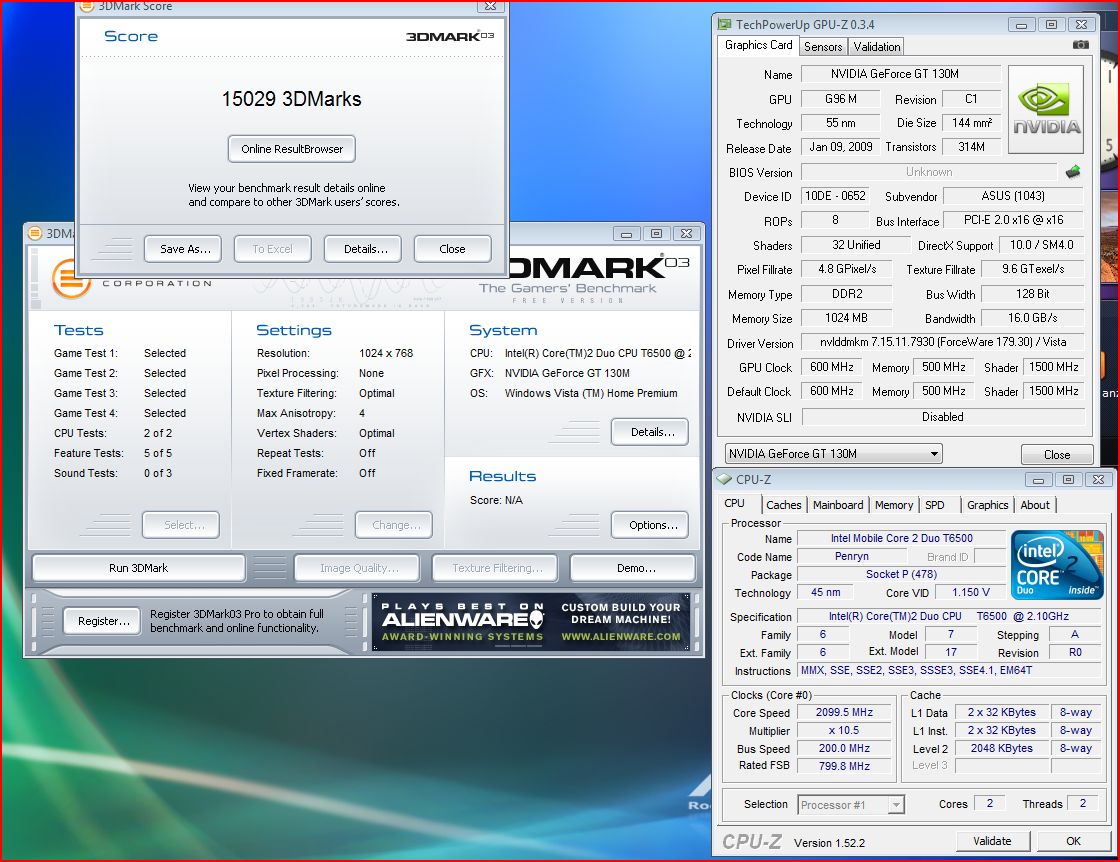Minimize the 3DMark03 main window
The image size is (1120, 862).
pos(626,234)
